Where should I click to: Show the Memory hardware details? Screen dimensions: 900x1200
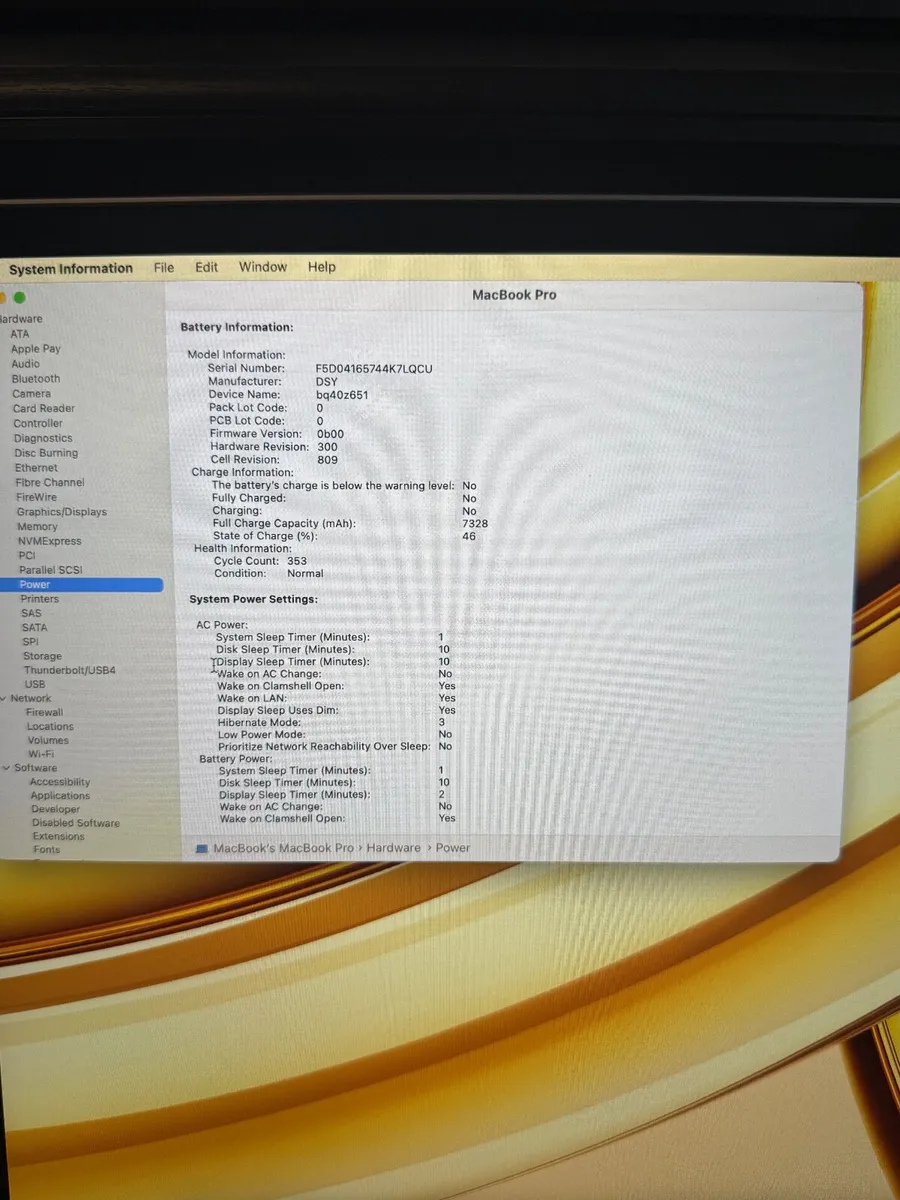[37, 526]
